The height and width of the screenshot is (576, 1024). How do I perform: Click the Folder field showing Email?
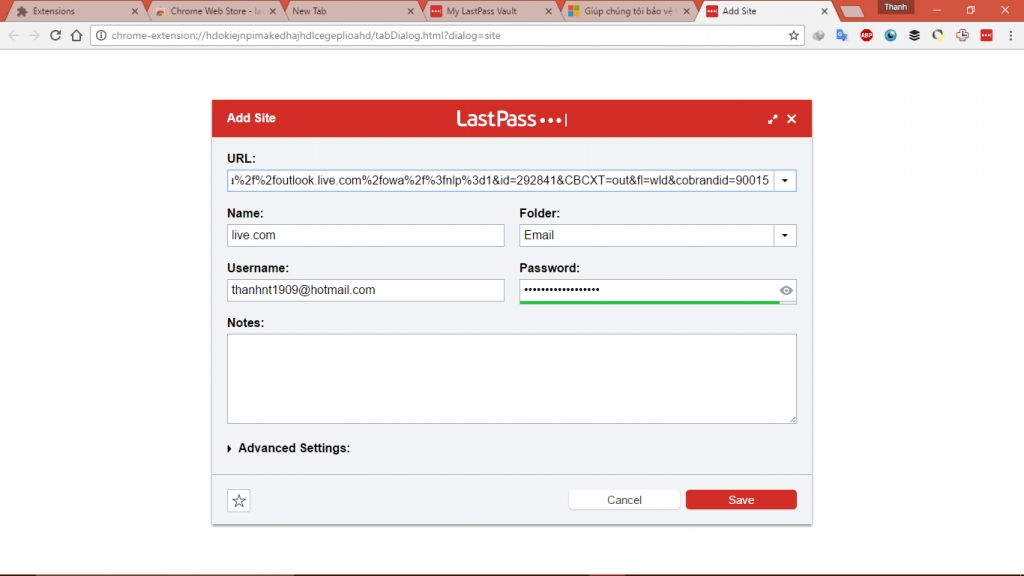tap(647, 236)
